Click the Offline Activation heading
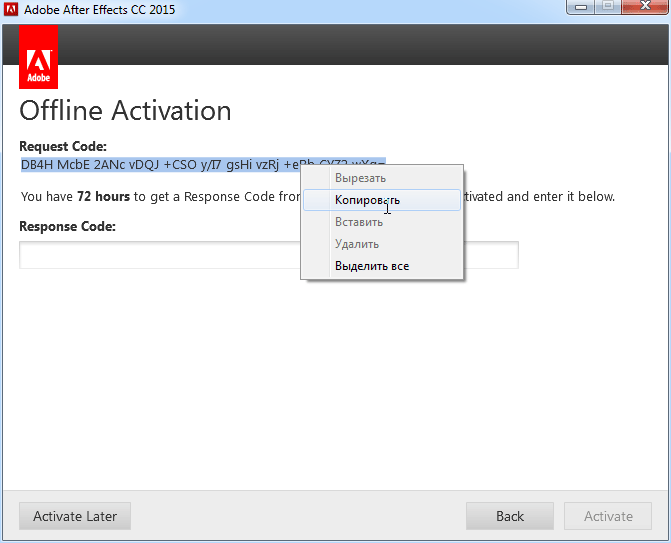 pyautogui.click(x=125, y=111)
